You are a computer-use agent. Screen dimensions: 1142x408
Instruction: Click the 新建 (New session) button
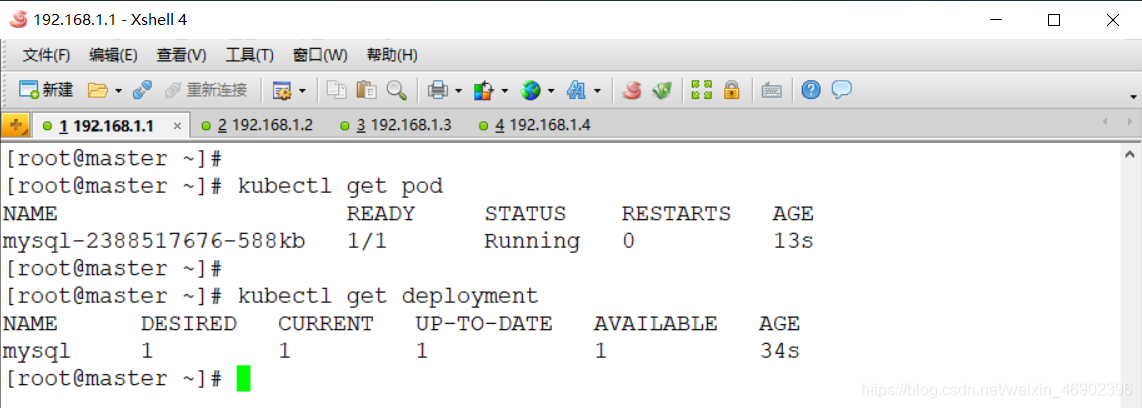click(46, 90)
